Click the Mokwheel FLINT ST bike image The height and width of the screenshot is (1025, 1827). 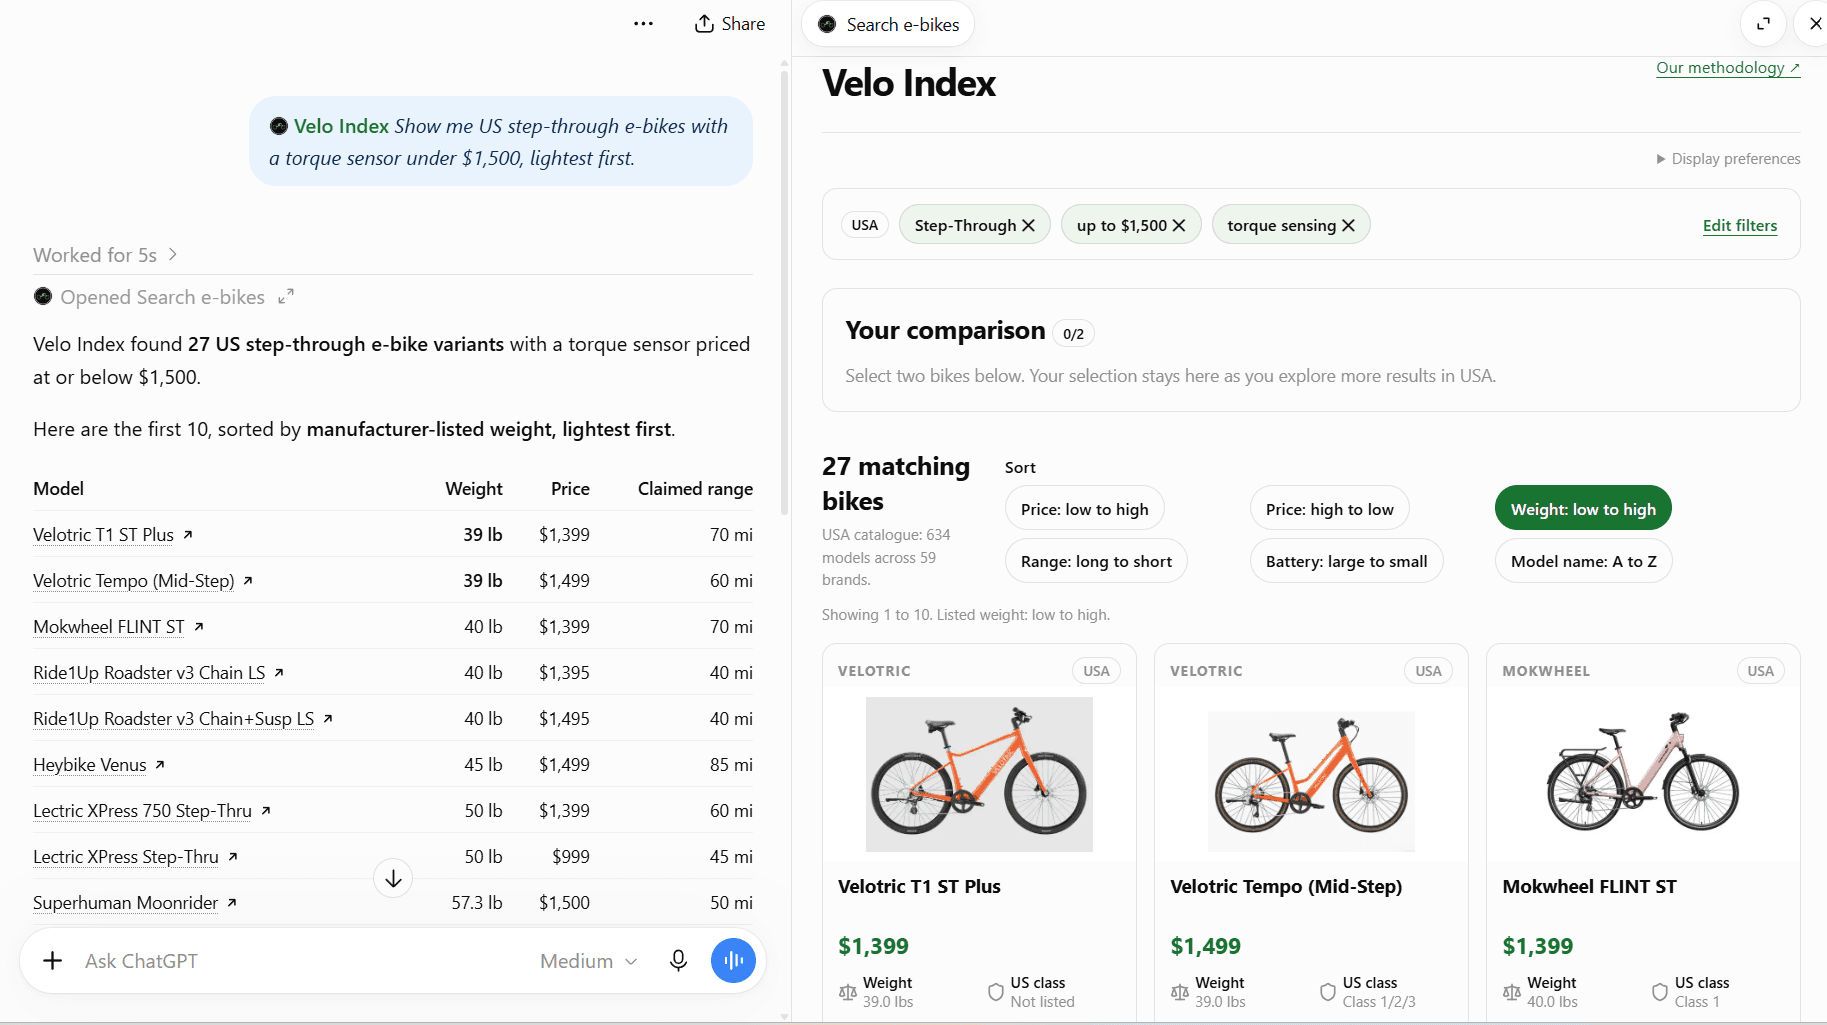1643,774
